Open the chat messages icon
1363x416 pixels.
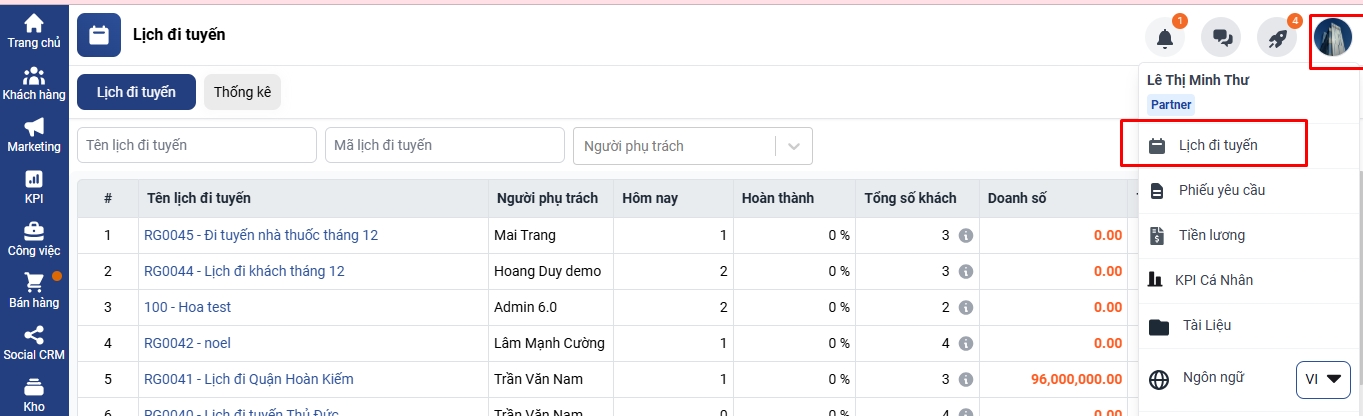1221,38
